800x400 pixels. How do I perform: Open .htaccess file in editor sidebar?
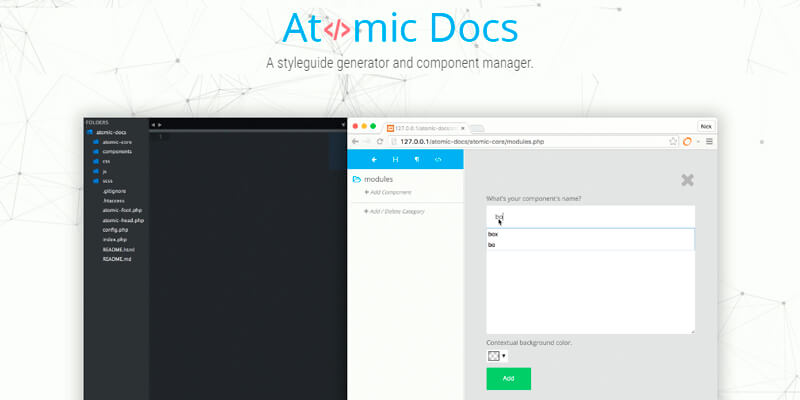click(113, 201)
